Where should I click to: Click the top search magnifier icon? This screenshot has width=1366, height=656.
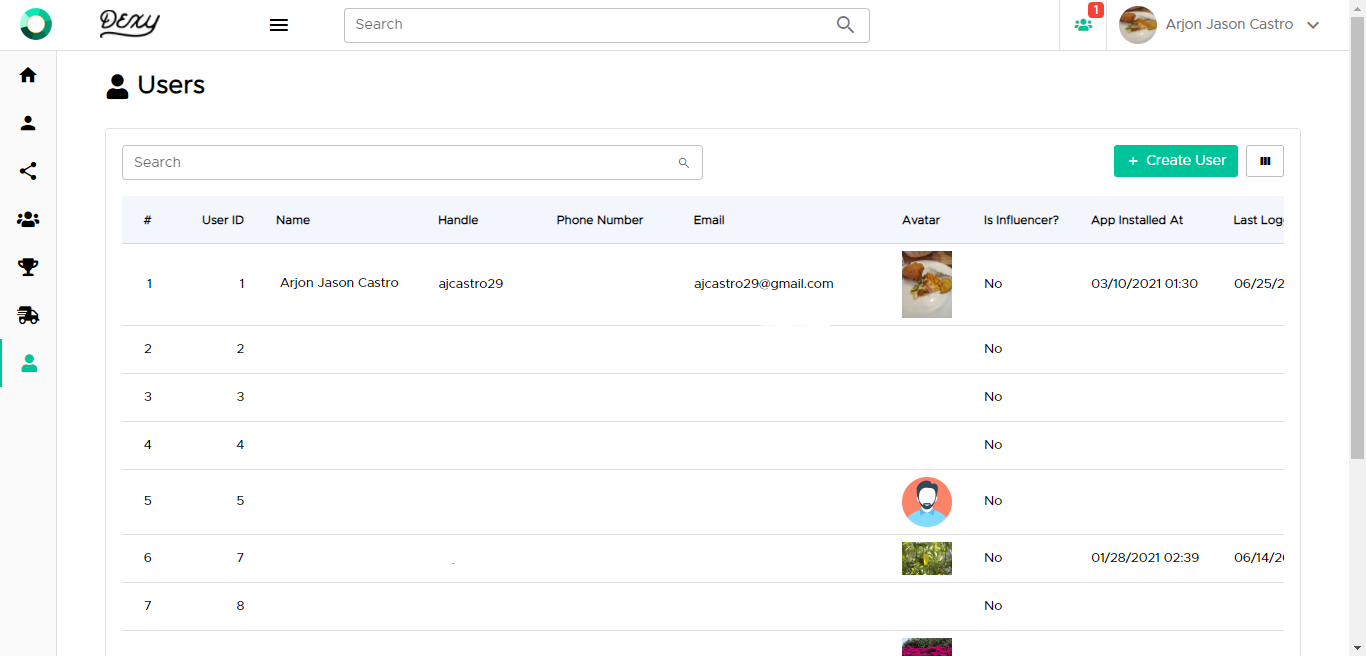click(x=845, y=25)
